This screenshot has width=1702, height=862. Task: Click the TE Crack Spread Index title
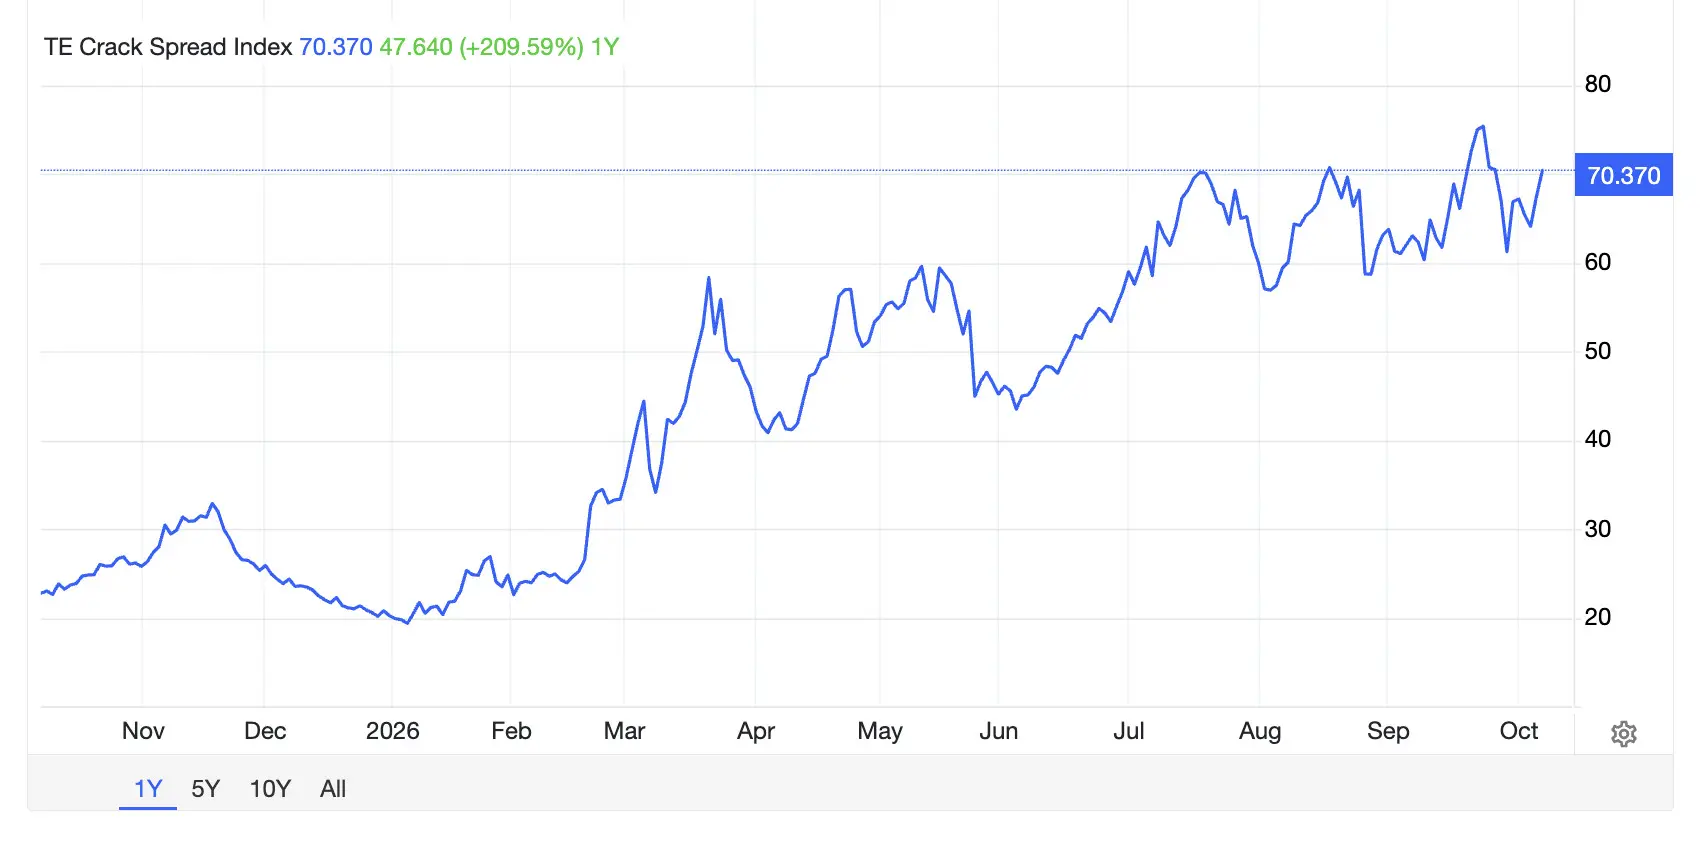coord(168,47)
